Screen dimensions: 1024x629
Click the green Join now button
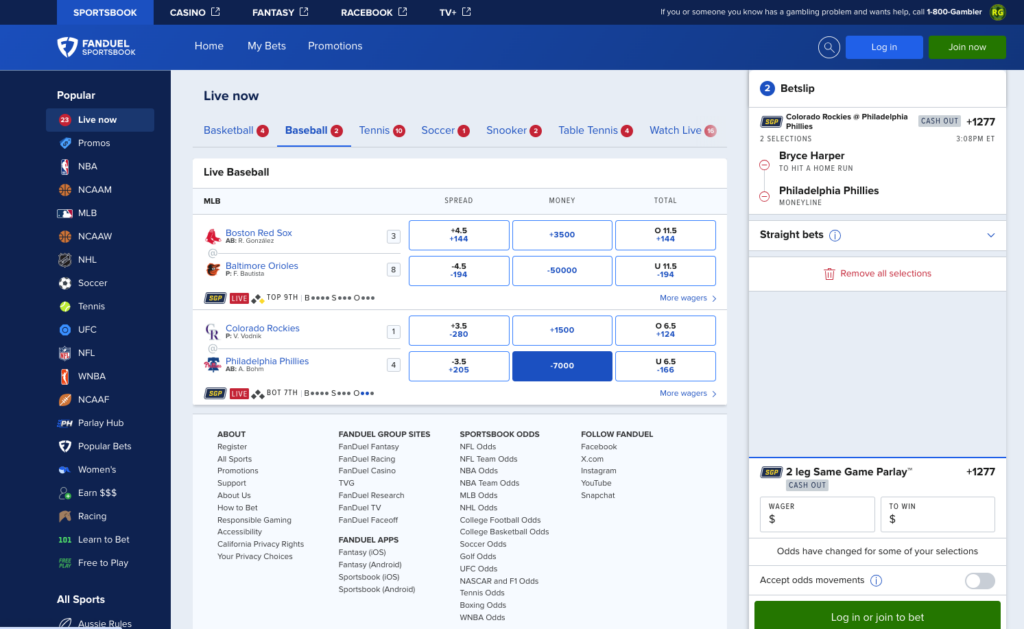pyautogui.click(x=966, y=47)
